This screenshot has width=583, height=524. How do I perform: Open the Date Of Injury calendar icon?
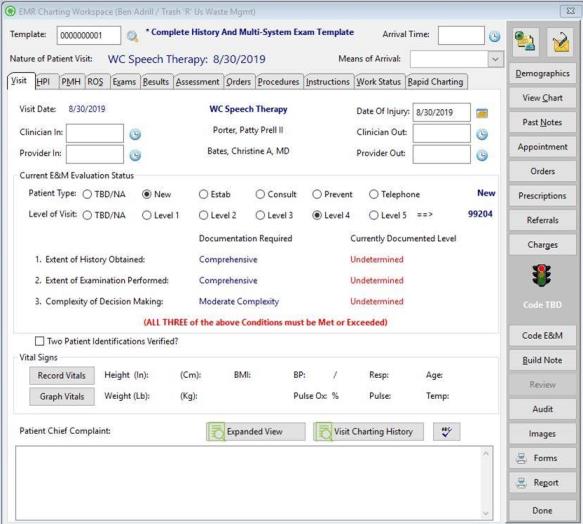482,113
